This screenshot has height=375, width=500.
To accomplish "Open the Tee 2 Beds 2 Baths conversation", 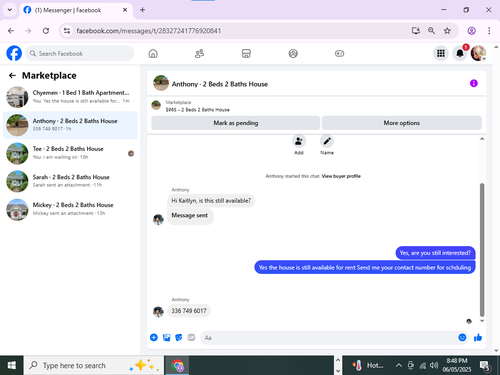I will pos(70,153).
